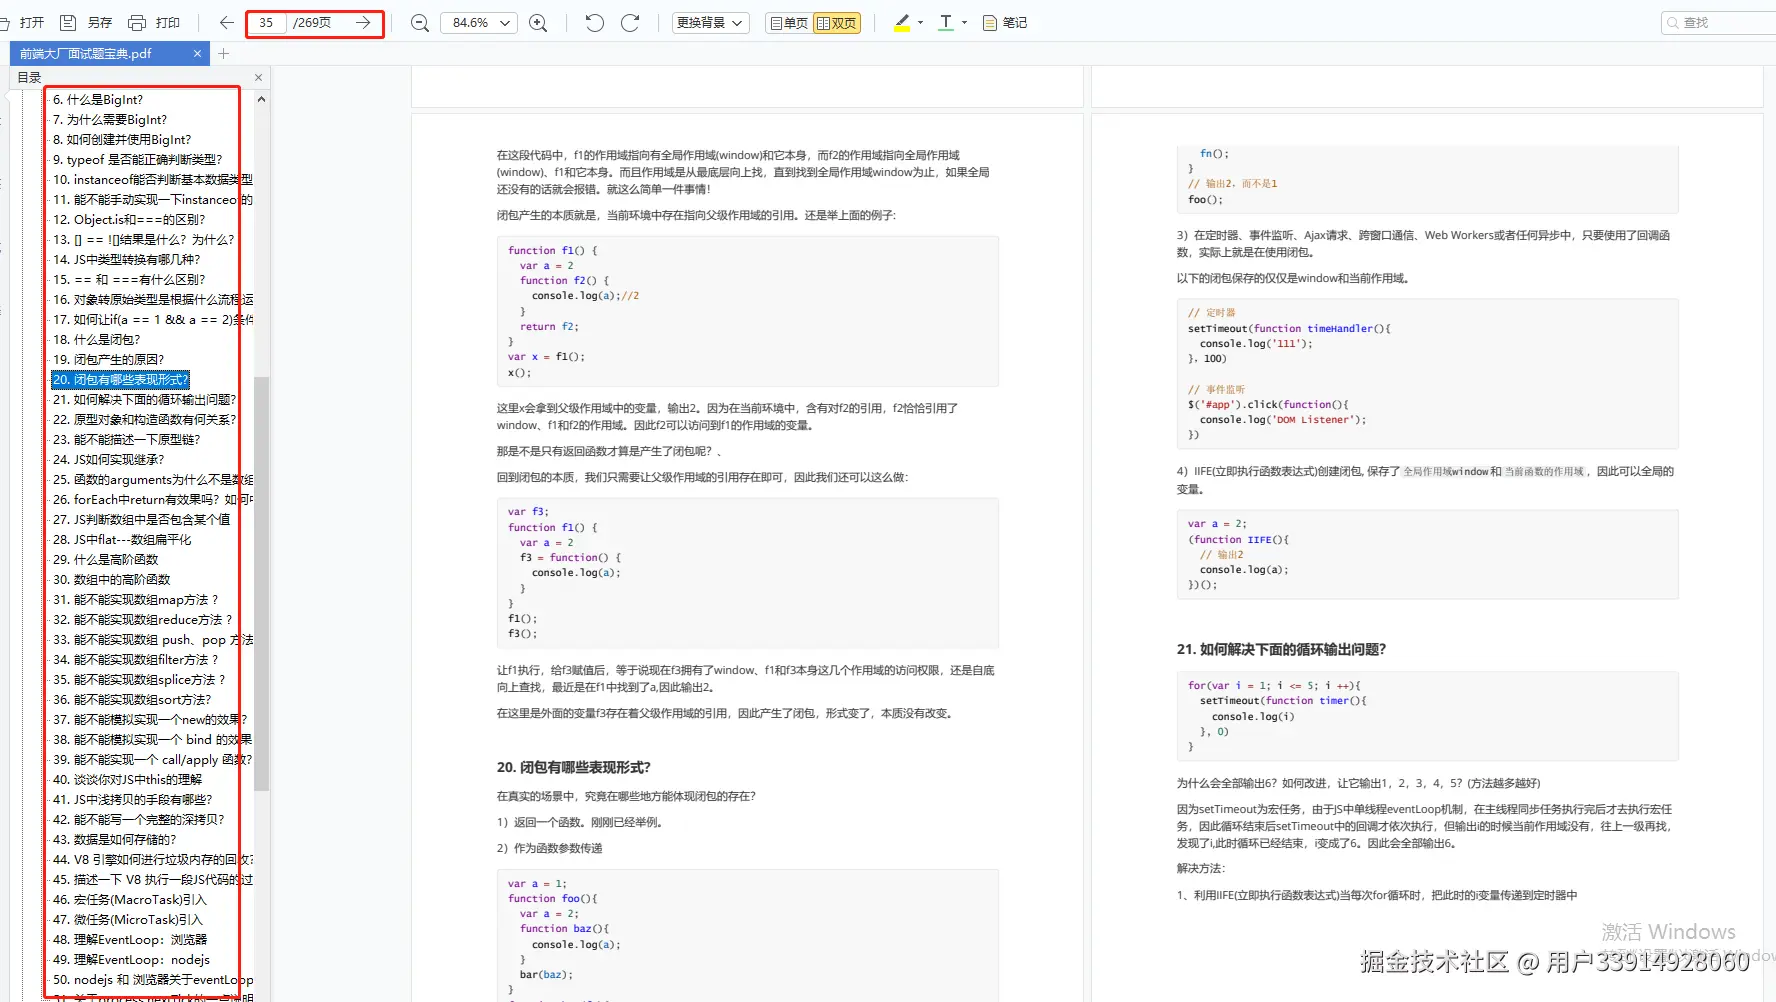Open the 更换背景 background dropdown

(710, 22)
